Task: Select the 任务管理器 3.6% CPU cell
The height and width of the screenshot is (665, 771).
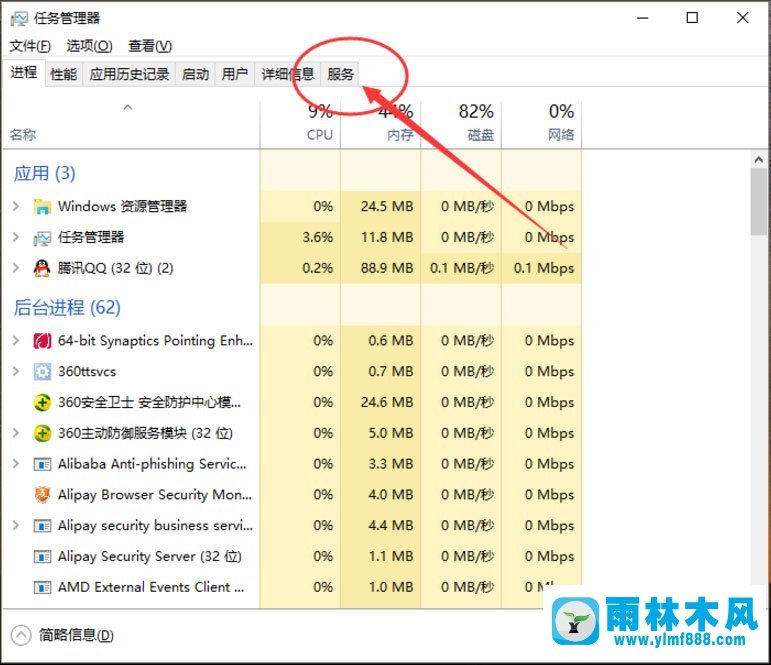Action: click(300, 238)
